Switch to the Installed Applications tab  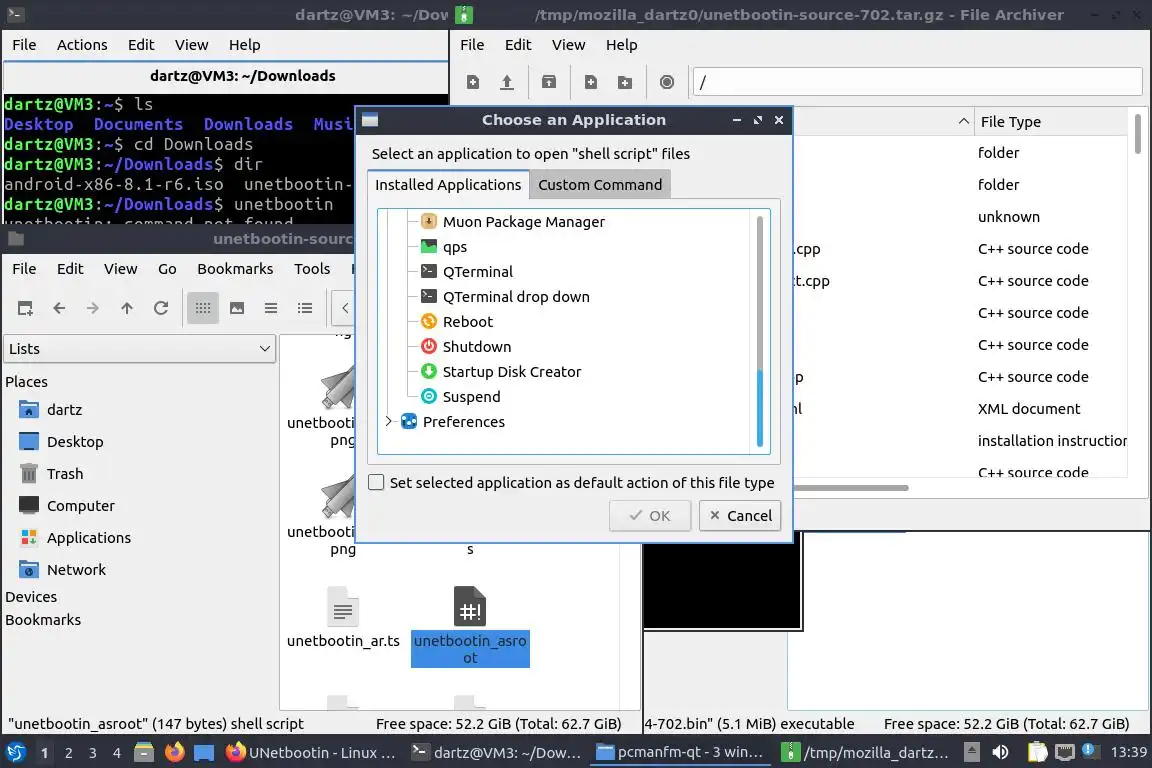tap(448, 185)
